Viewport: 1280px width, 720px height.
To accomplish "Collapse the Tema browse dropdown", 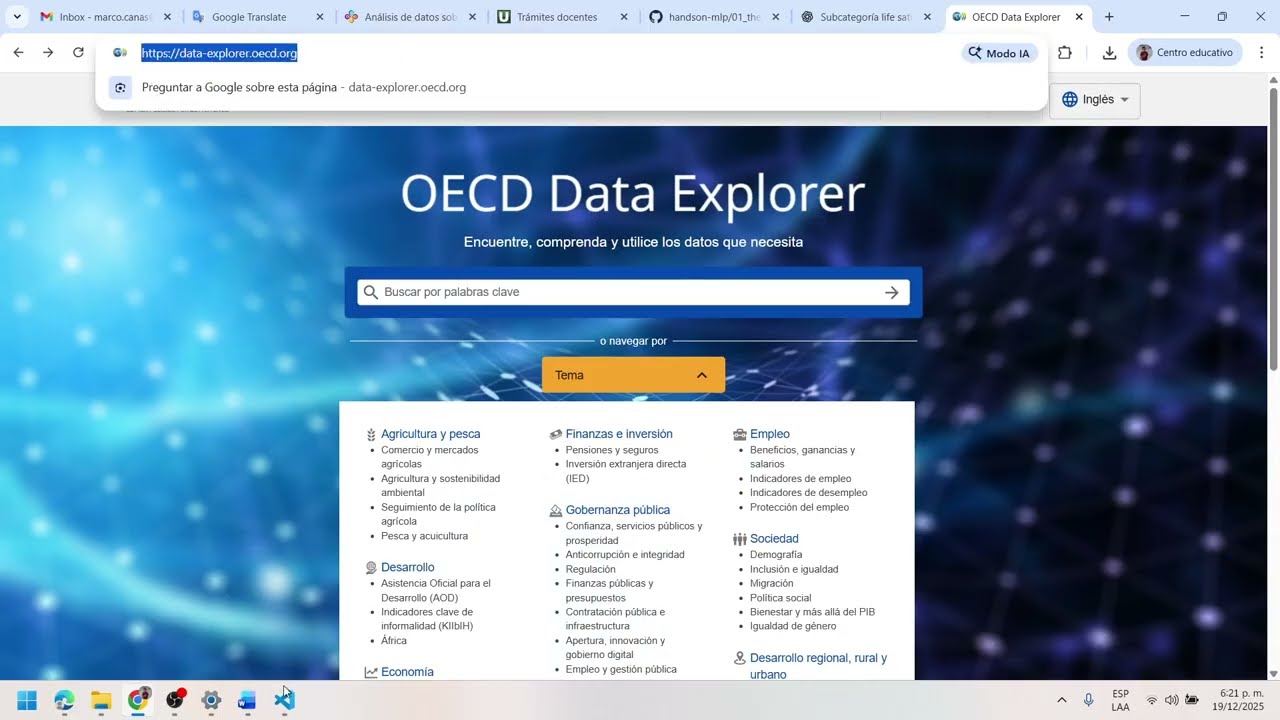I will [633, 375].
